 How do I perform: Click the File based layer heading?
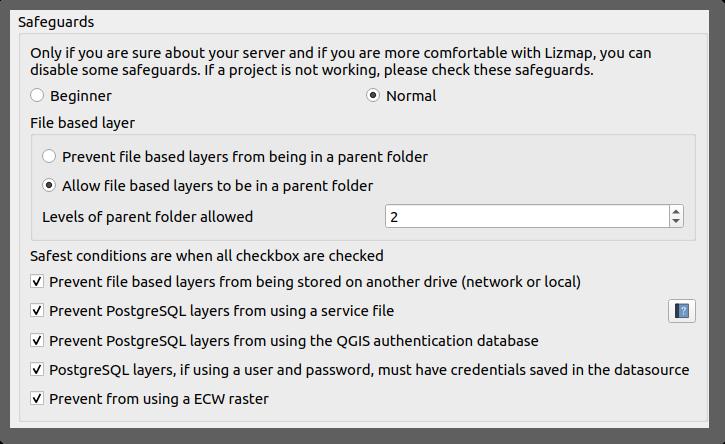(x=82, y=123)
